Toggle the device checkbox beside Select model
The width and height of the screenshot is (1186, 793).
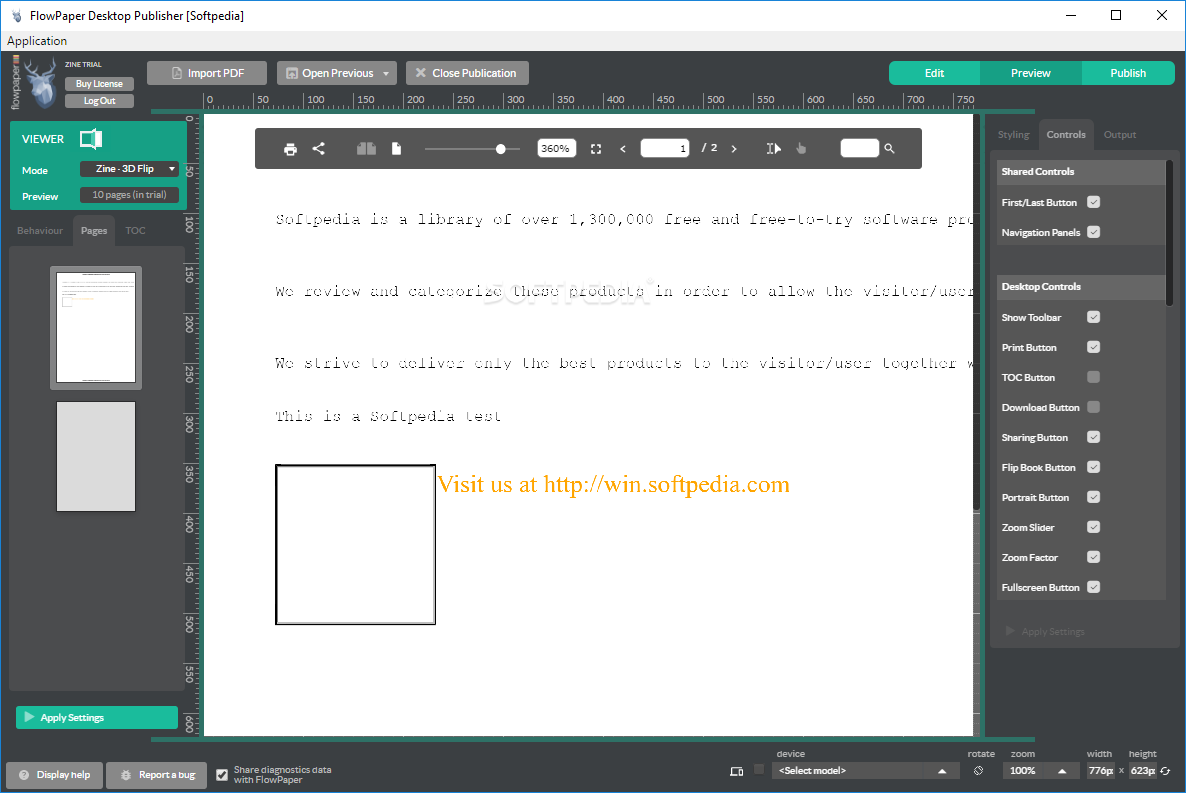(759, 770)
